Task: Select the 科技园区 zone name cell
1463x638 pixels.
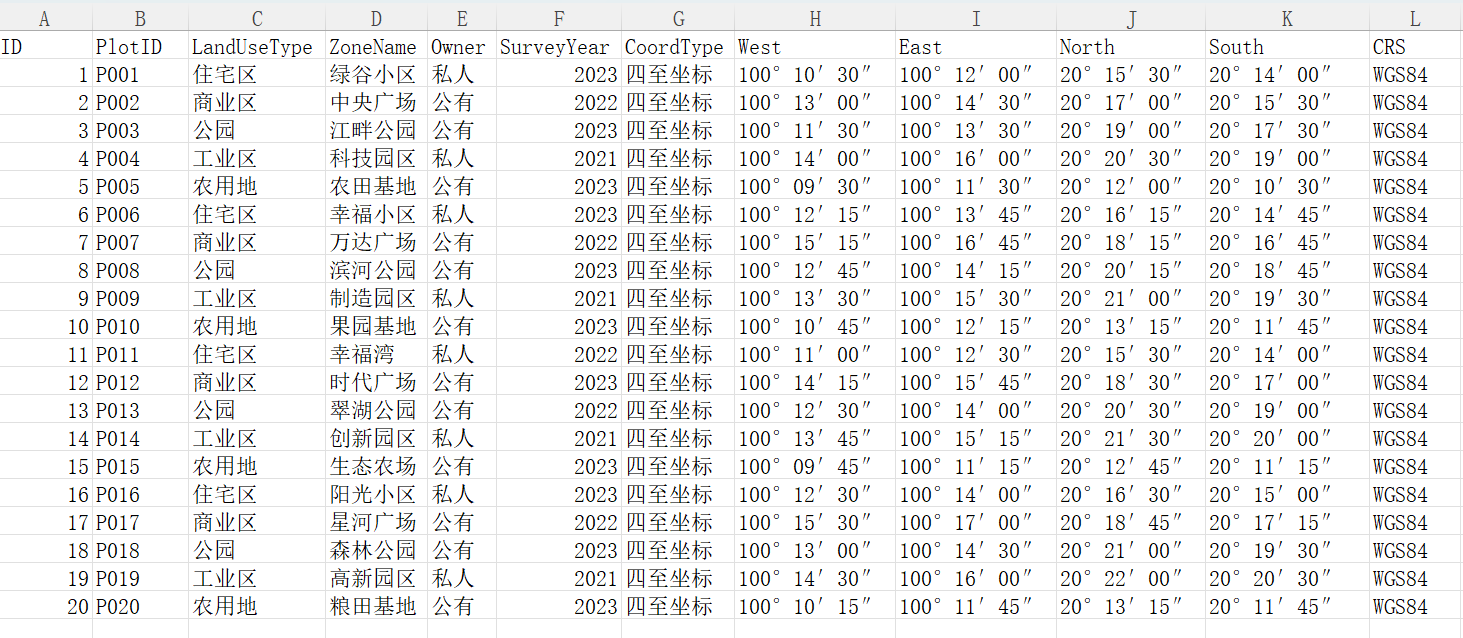Action: click(376, 158)
